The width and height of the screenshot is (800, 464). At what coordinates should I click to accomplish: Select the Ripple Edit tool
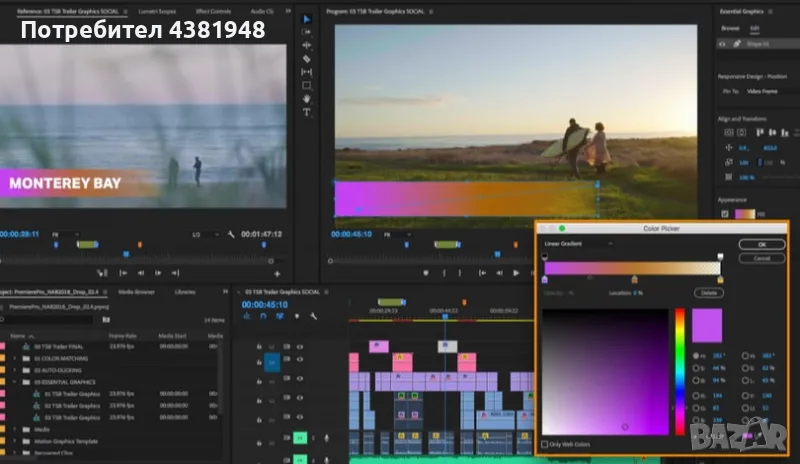pos(306,45)
